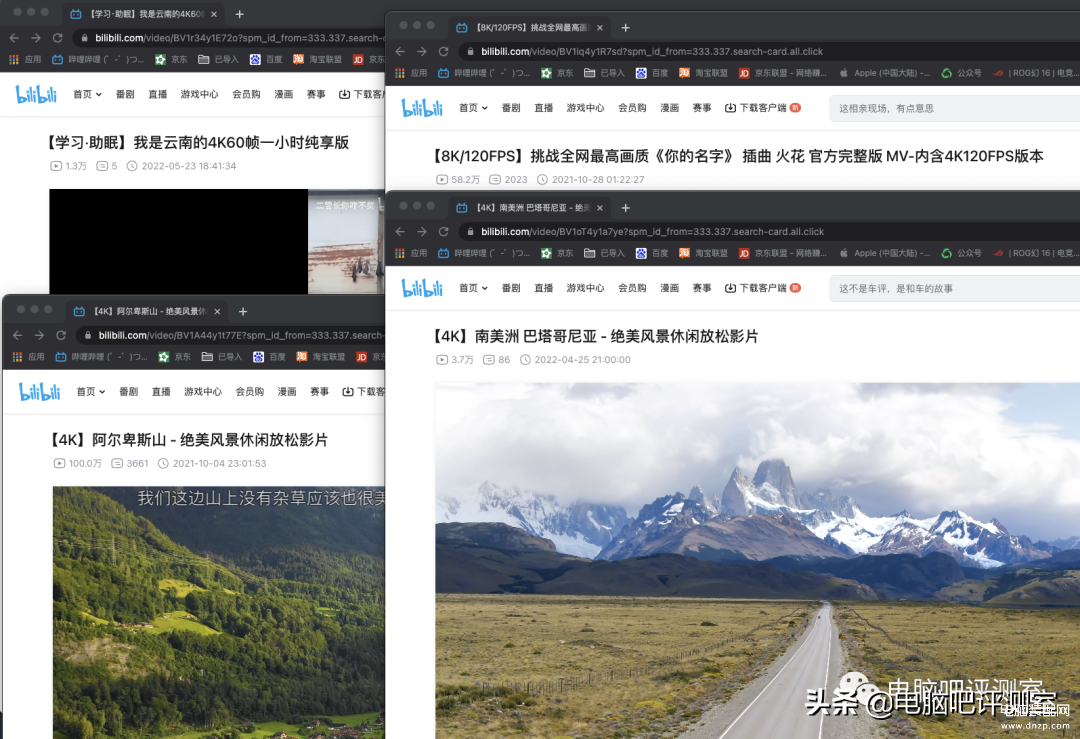The width and height of the screenshot is (1080, 739).
Task: Click the date 2022-05-23 18:41:34
Action: tap(181, 166)
